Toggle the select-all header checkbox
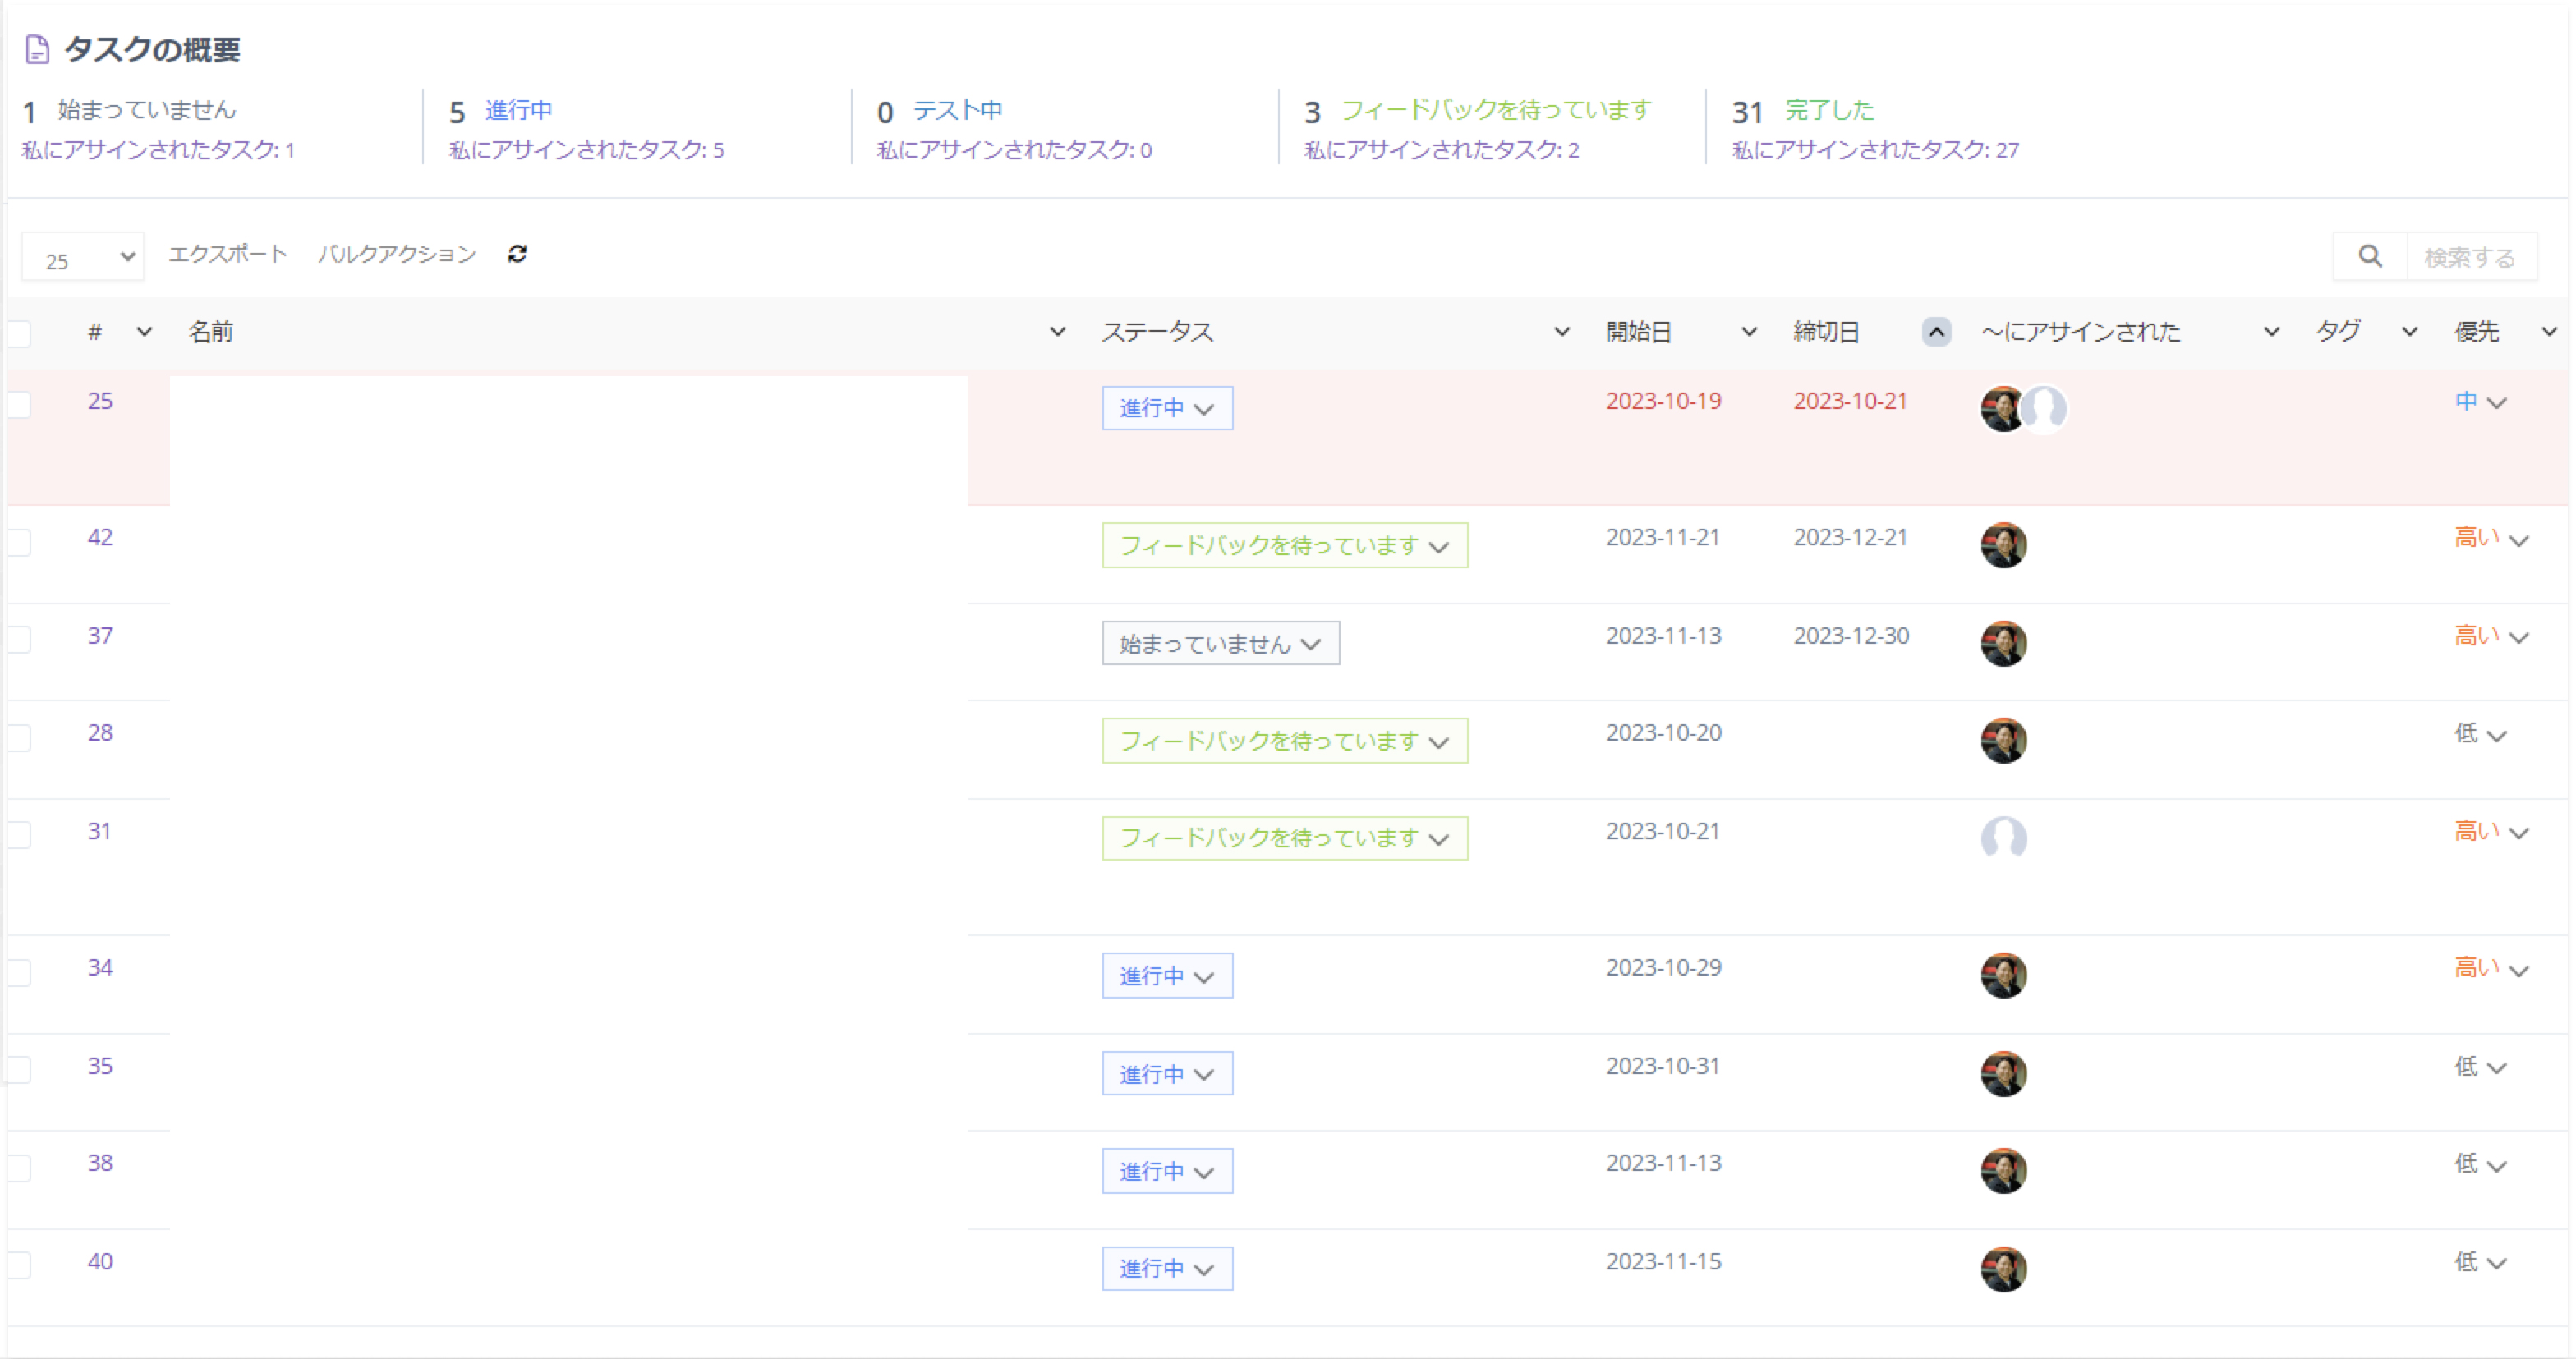This screenshot has height=1359, width=2576. 19,333
